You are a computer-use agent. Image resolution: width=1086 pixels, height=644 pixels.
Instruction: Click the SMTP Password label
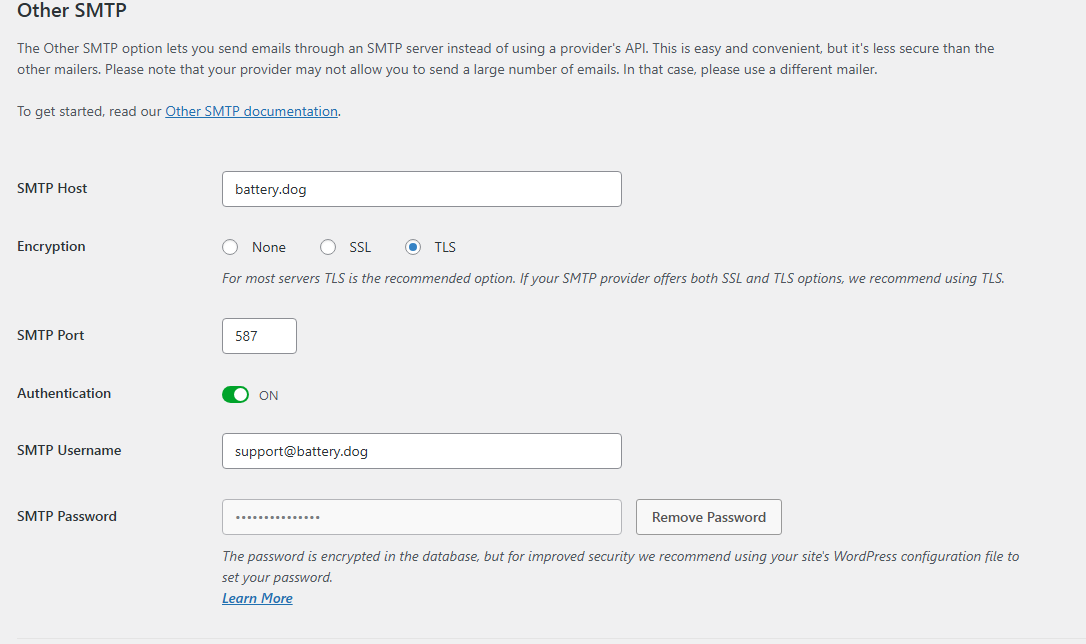tap(67, 516)
